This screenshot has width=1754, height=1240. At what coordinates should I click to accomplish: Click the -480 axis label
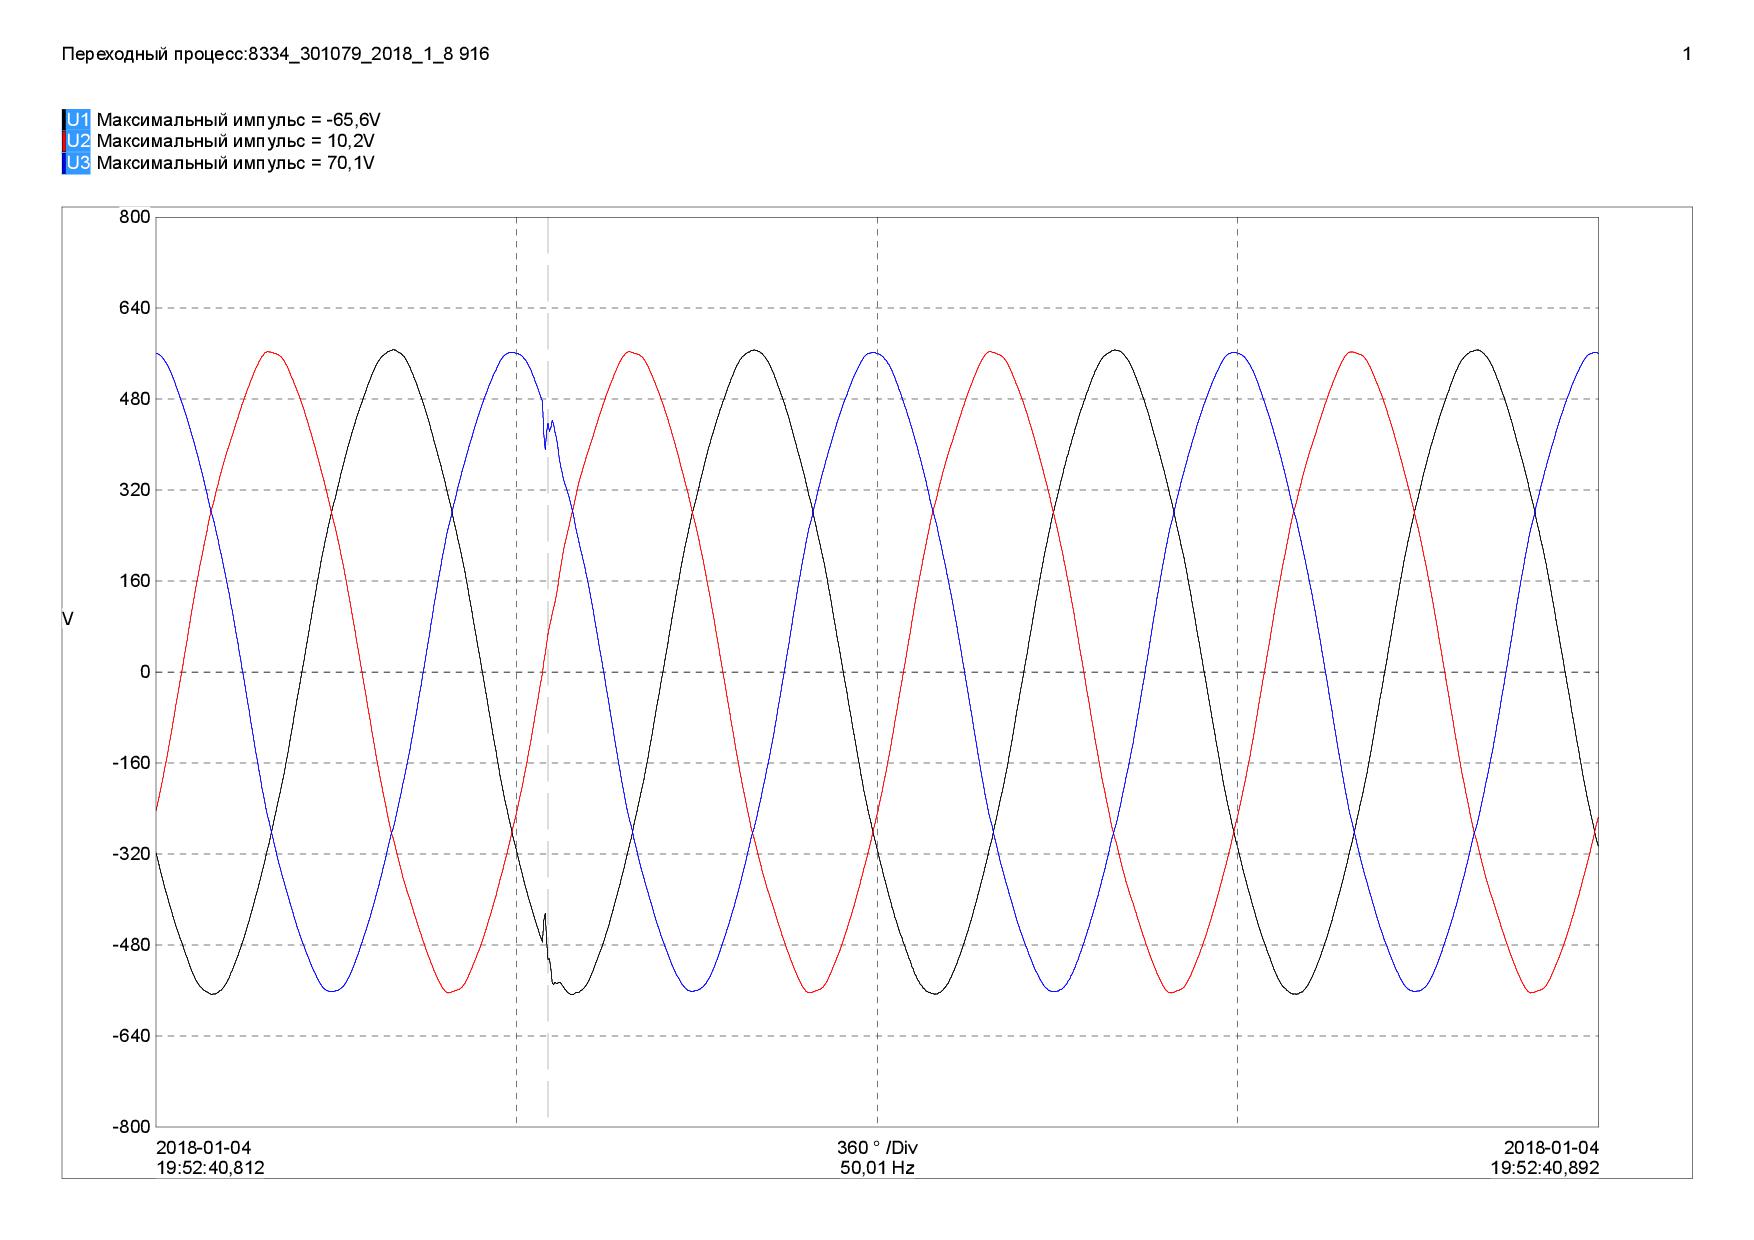(133, 945)
